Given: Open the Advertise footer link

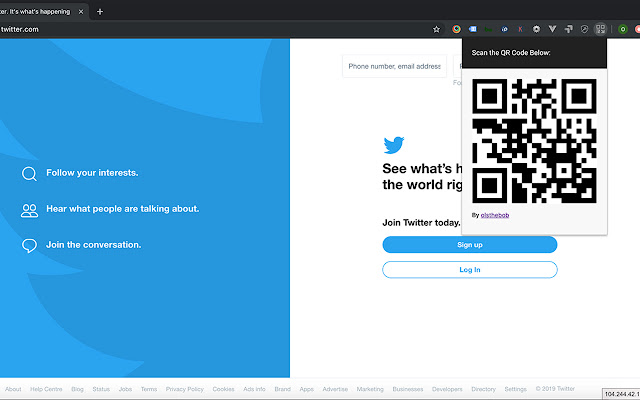Looking at the screenshot, I should click(x=335, y=389).
